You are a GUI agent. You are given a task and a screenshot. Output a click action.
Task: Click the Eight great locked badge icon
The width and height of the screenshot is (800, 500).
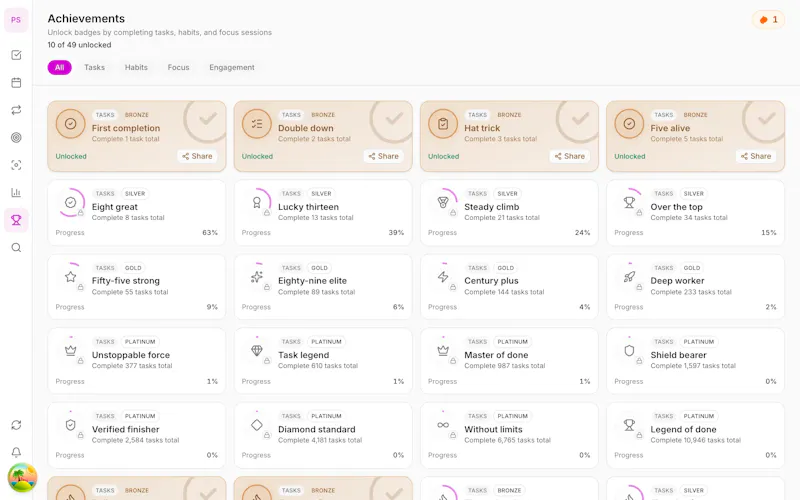70,203
